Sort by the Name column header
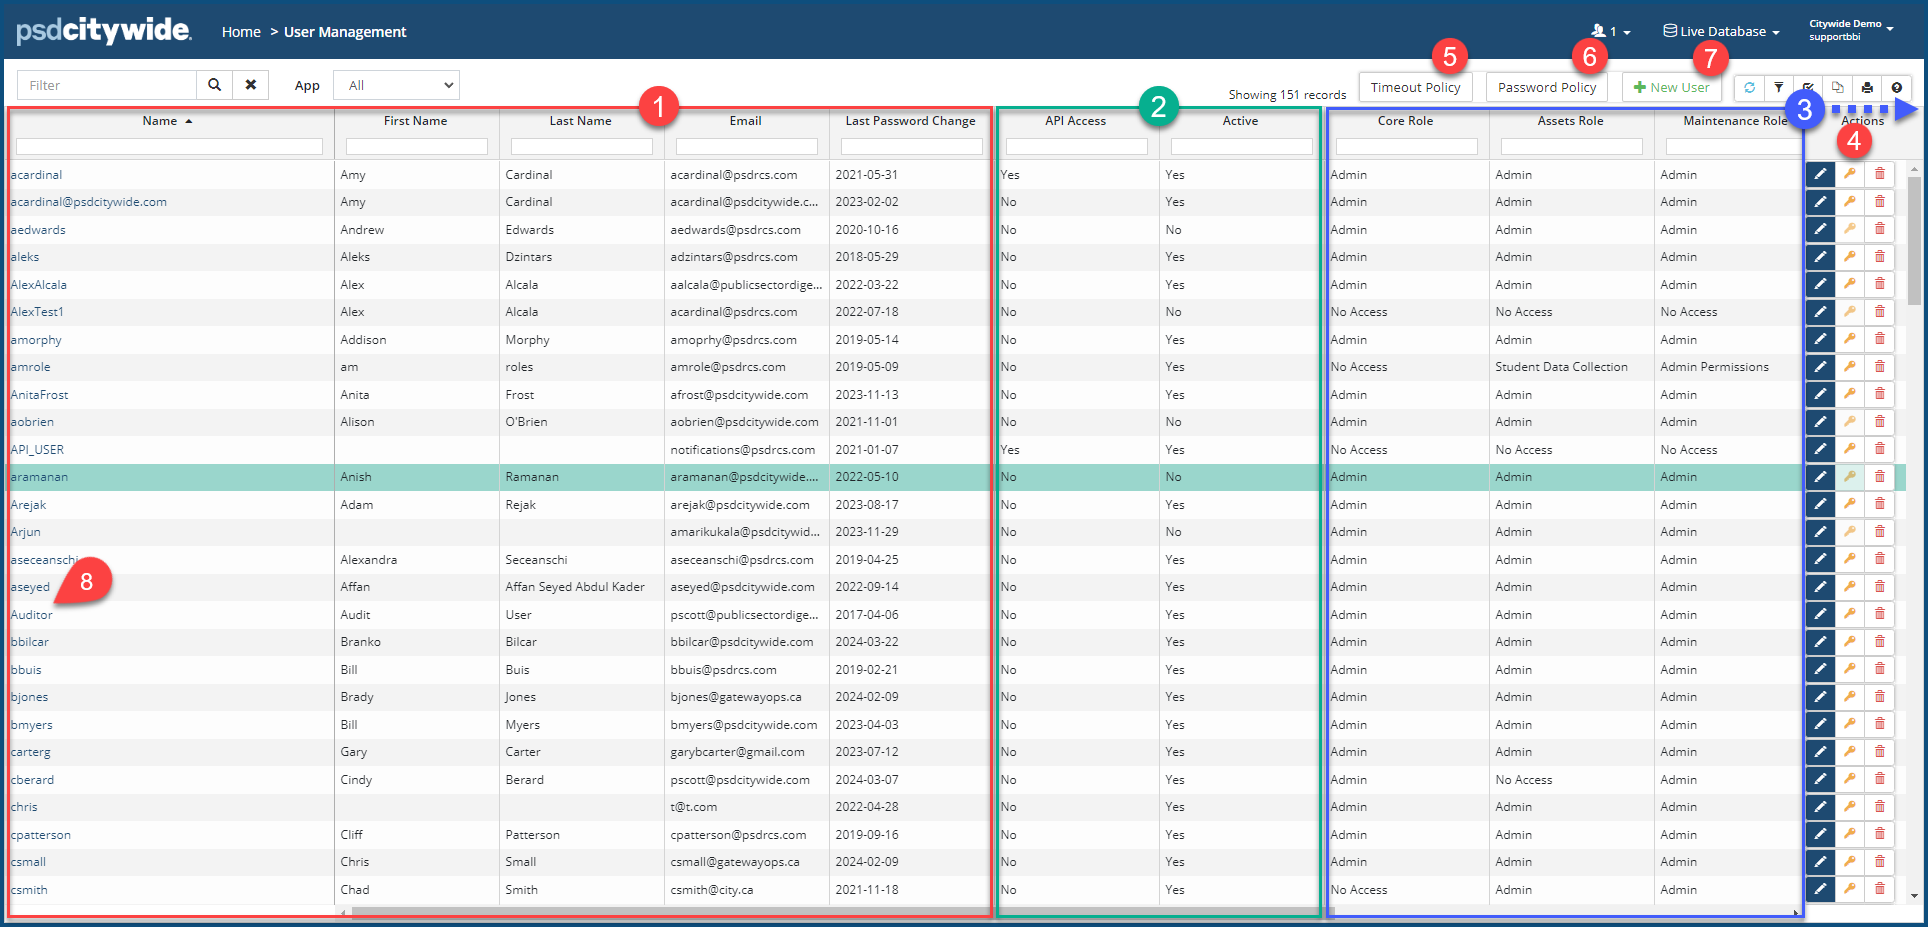This screenshot has width=1928, height=927. [160, 121]
